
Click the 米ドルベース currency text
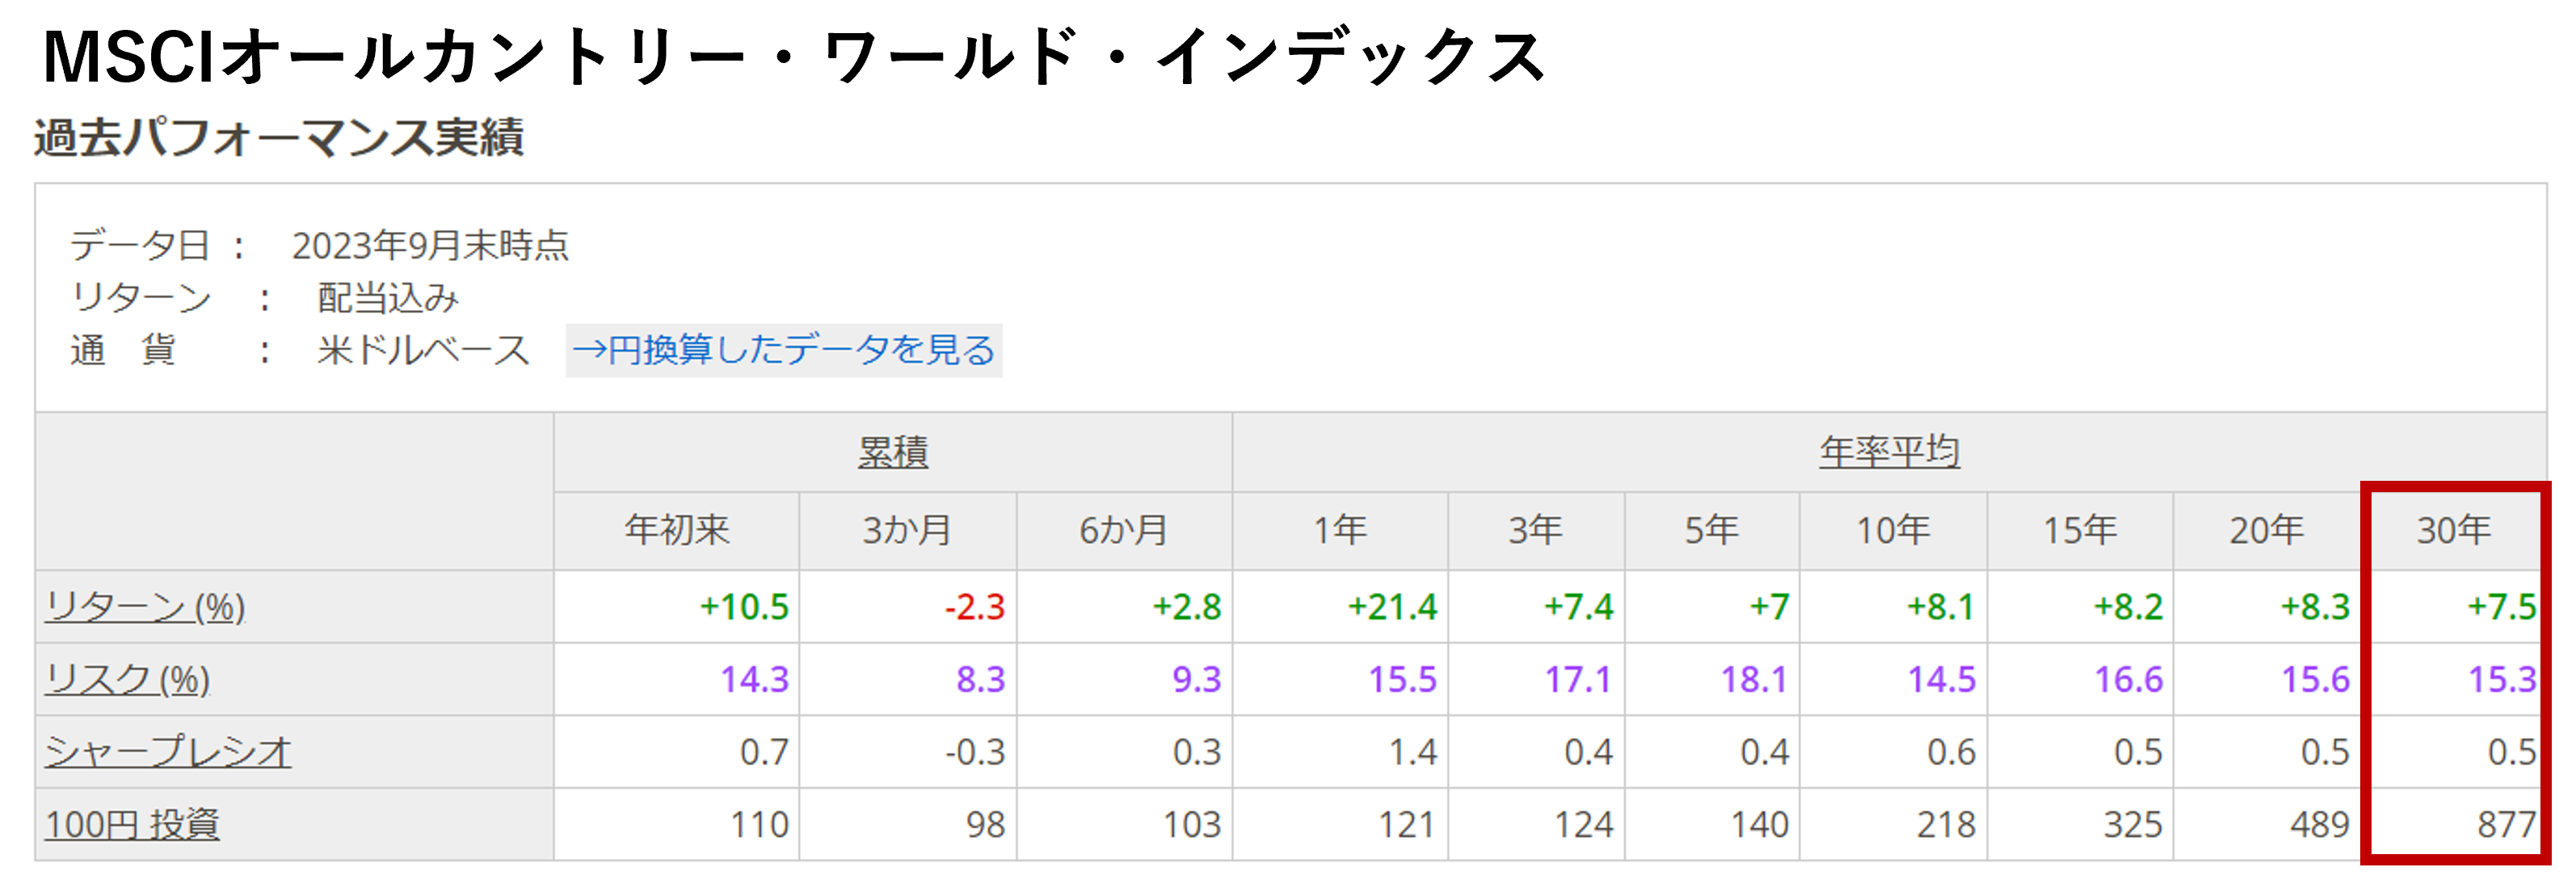coord(423,351)
